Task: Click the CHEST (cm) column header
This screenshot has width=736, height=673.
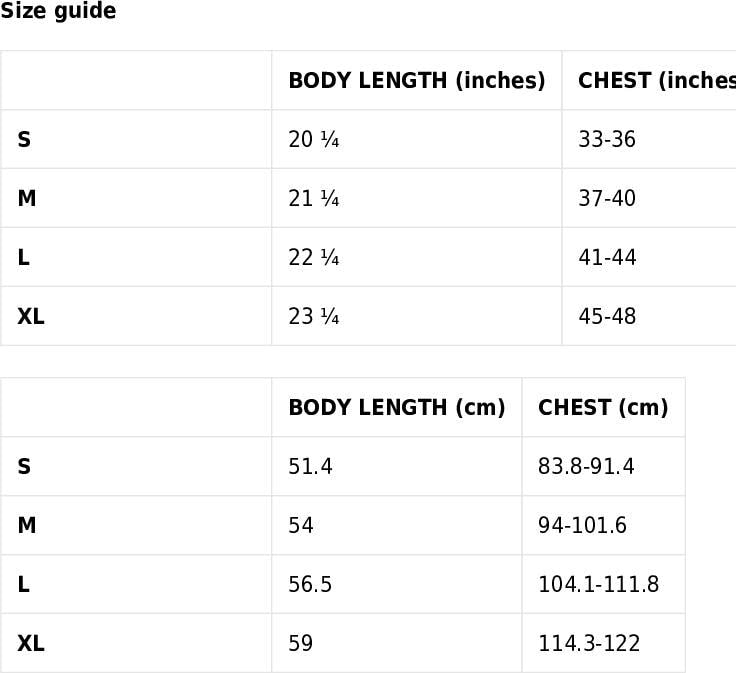Action: pyautogui.click(x=604, y=407)
